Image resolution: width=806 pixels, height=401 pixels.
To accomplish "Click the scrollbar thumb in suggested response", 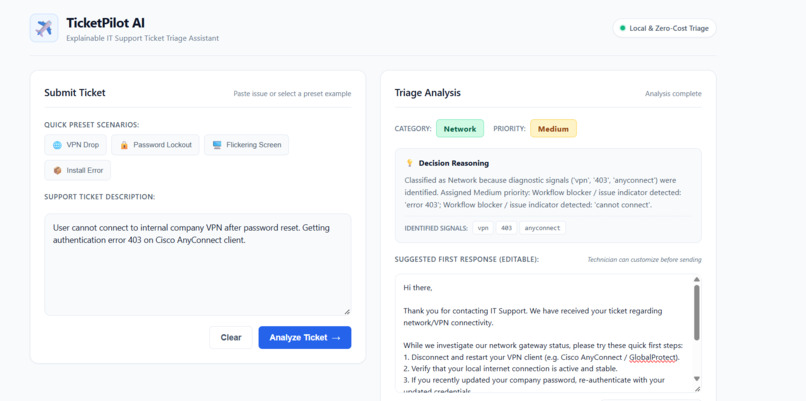I will tap(697, 312).
